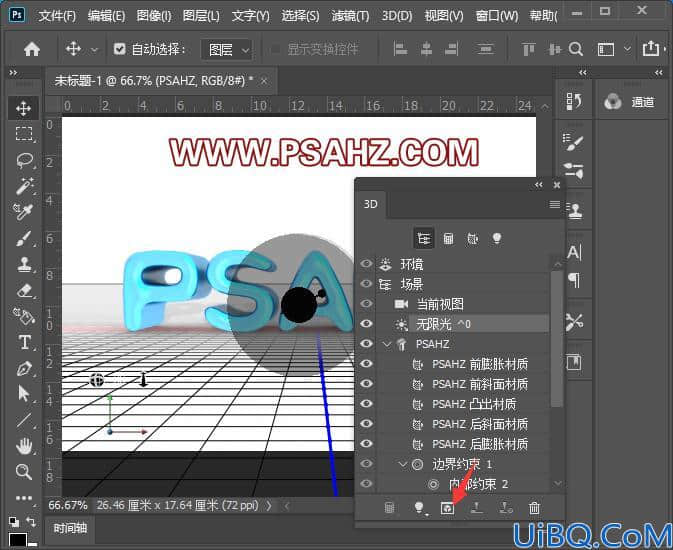Select the Zoom tool in toolbox

(x=24, y=472)
